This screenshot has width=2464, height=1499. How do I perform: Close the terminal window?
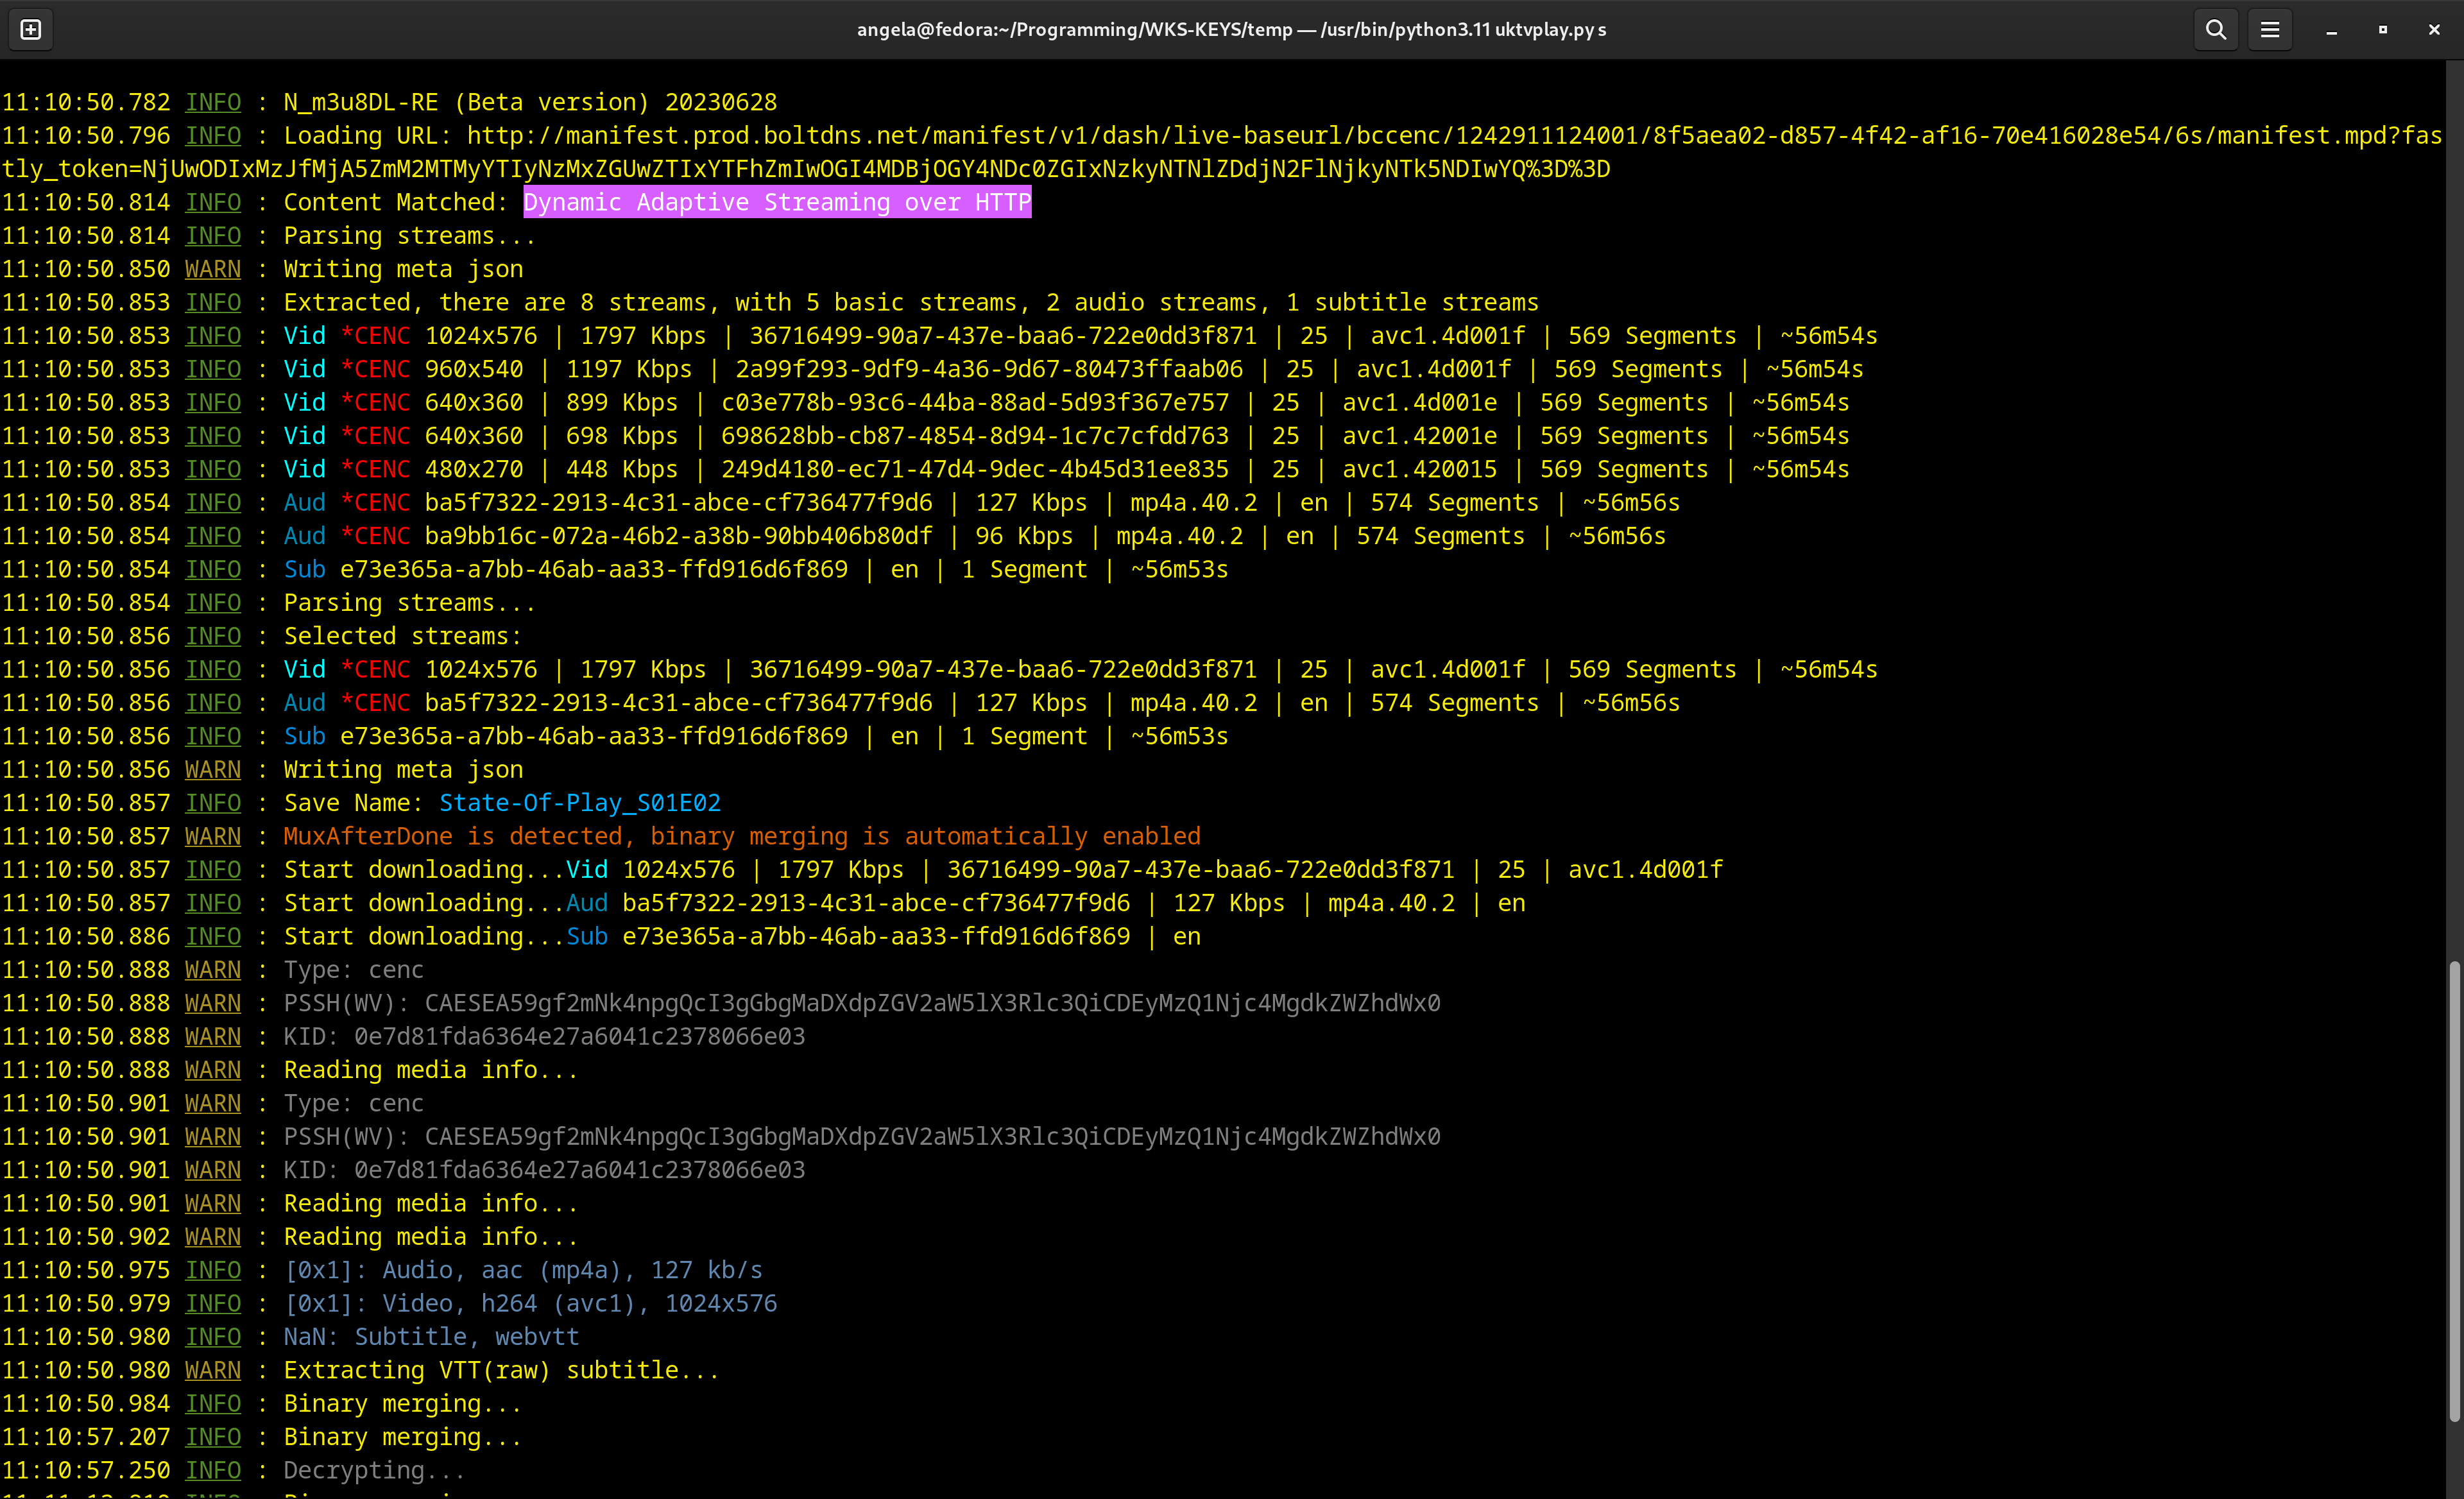click(x=2434, y=30)
